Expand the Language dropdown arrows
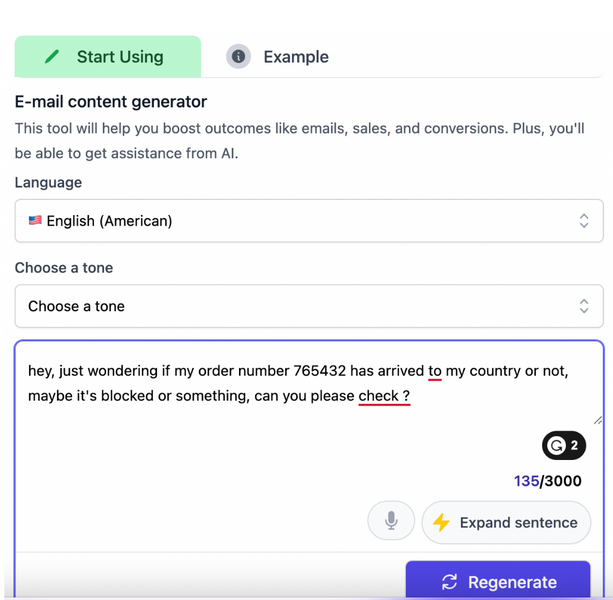This screenshot has width=613, height=600. coord(584,221)
